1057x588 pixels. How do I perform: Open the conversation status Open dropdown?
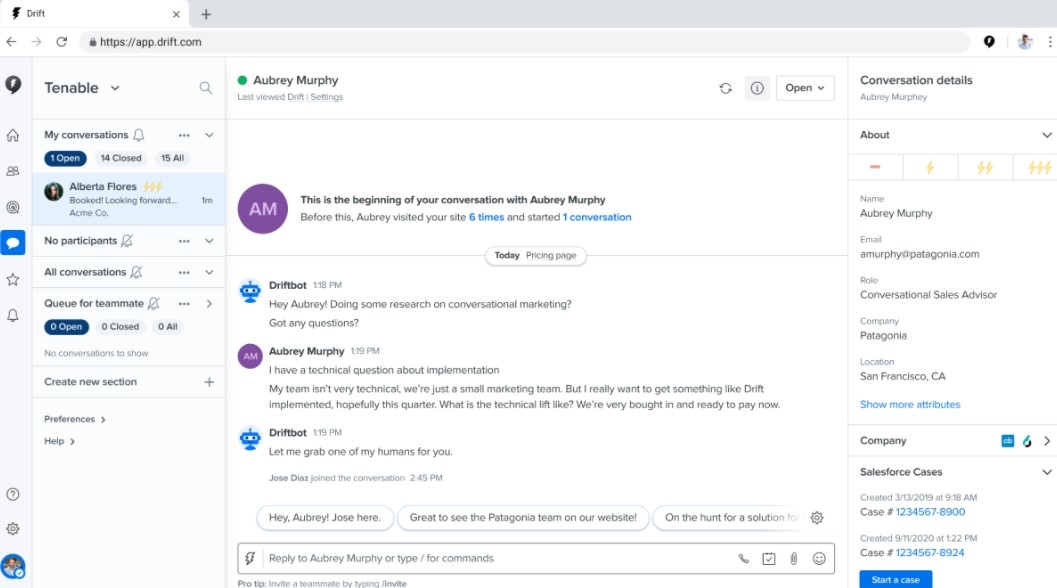click(x=805, y=88)
